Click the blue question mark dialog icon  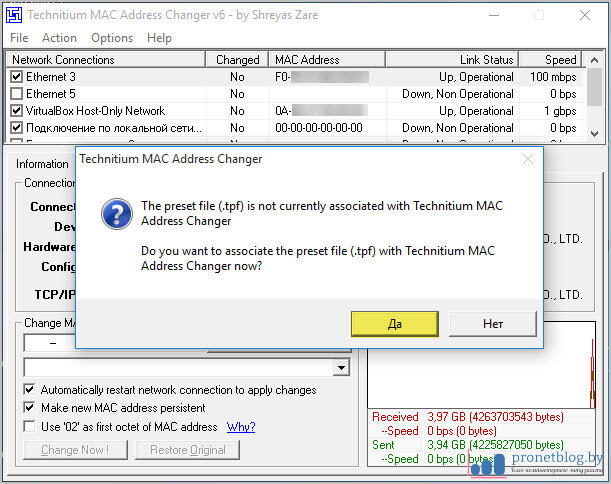117,214
